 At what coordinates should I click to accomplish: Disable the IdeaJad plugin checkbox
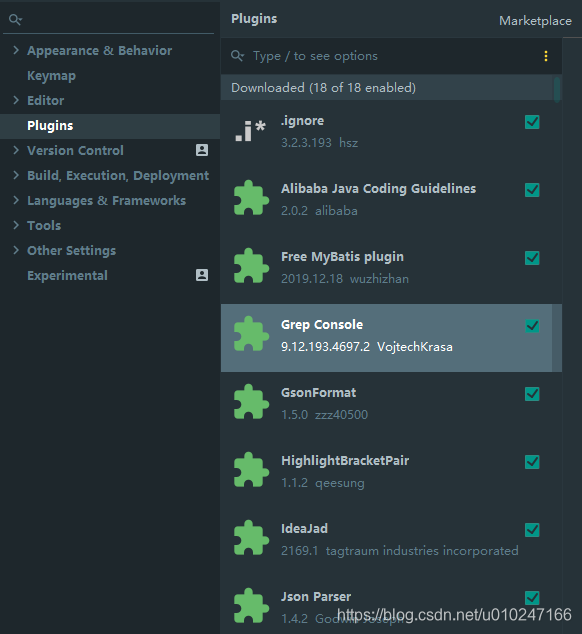tap(532, 529)
